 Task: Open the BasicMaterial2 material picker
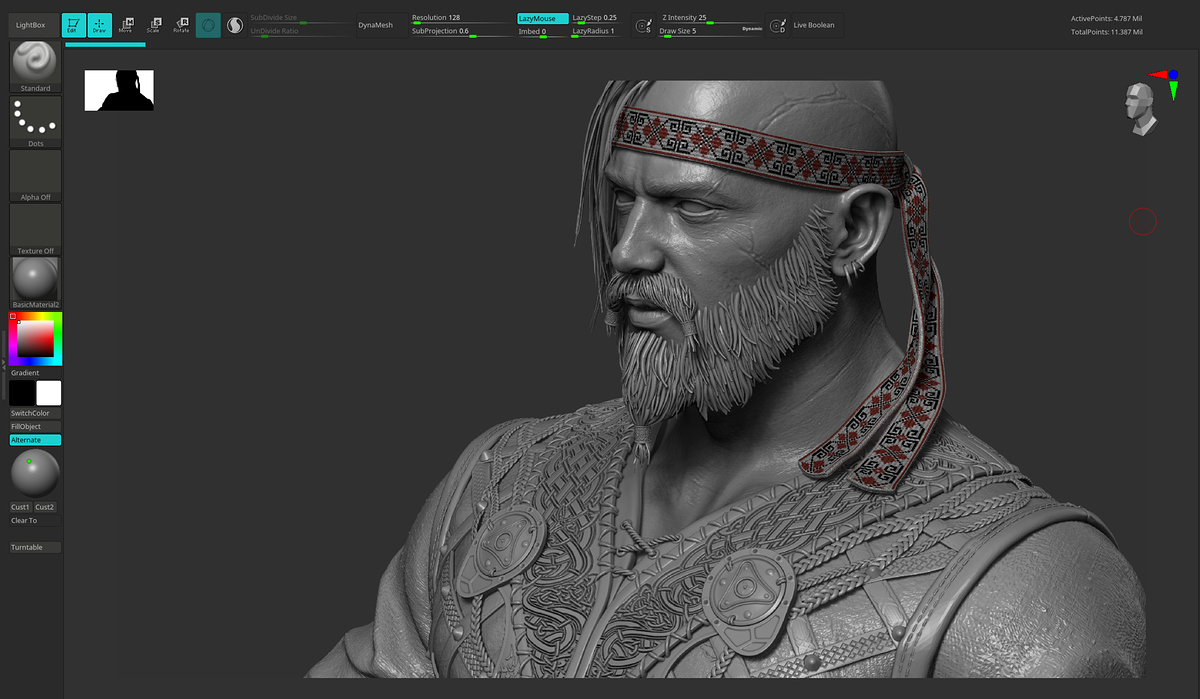click(35, 283)
